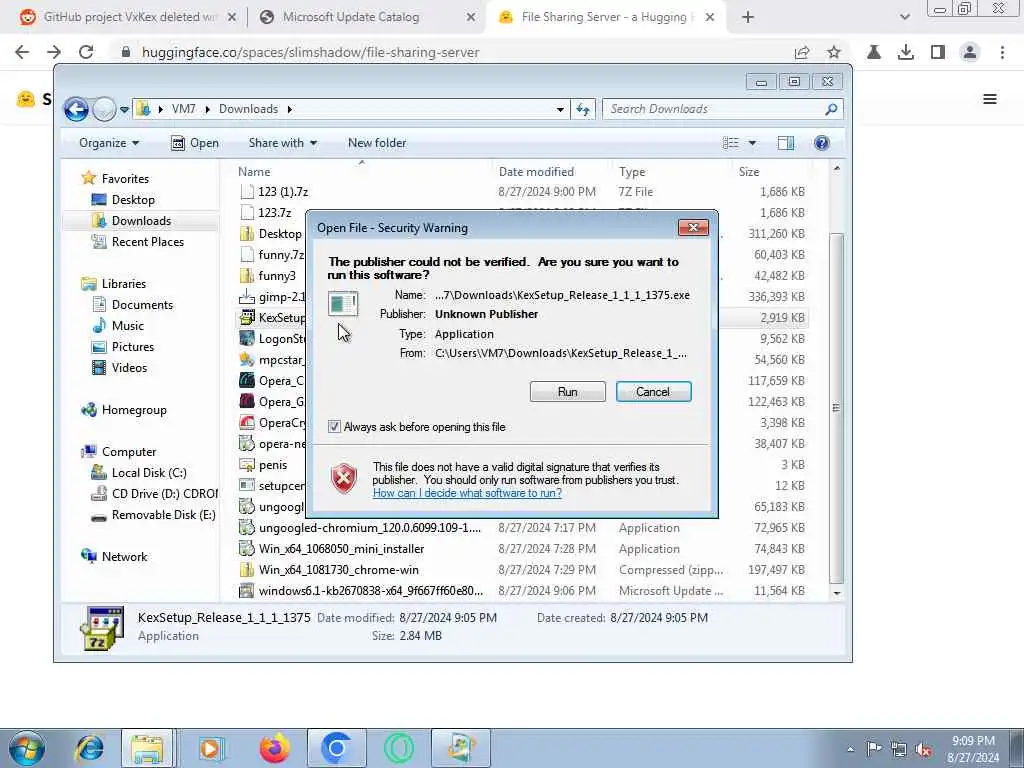This screenshot has height=768, width=1024.
Task: Open the browser three-dot menu
Action: (1002, 52)
